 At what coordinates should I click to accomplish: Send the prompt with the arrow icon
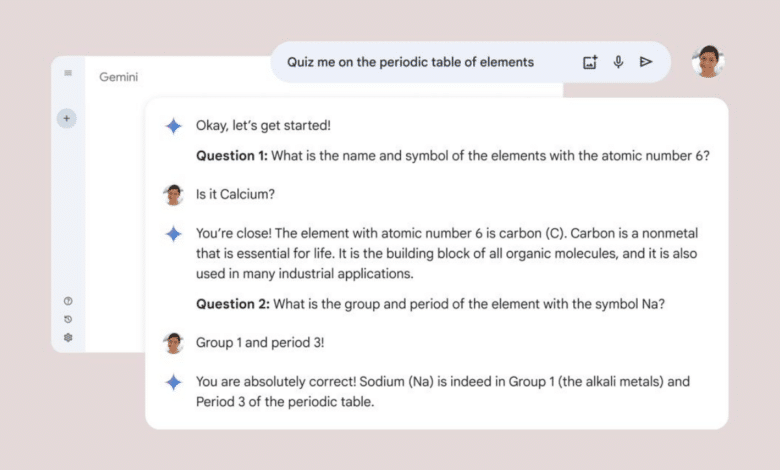[x=646, y=62]
